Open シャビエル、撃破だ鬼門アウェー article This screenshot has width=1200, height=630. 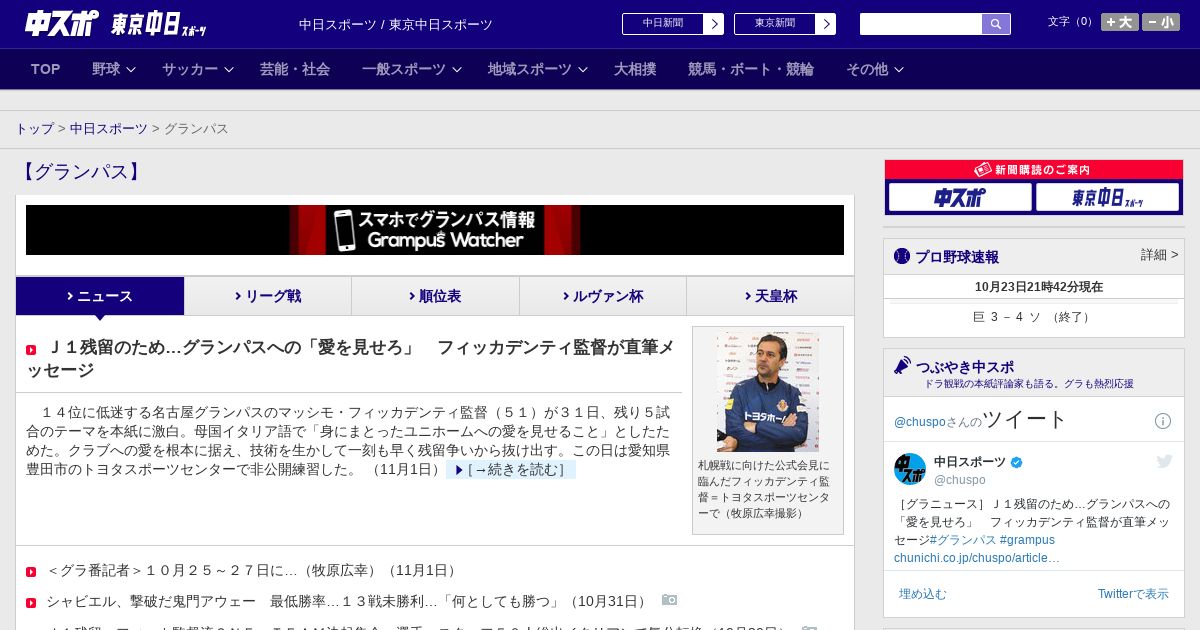(x=348, y=601)
